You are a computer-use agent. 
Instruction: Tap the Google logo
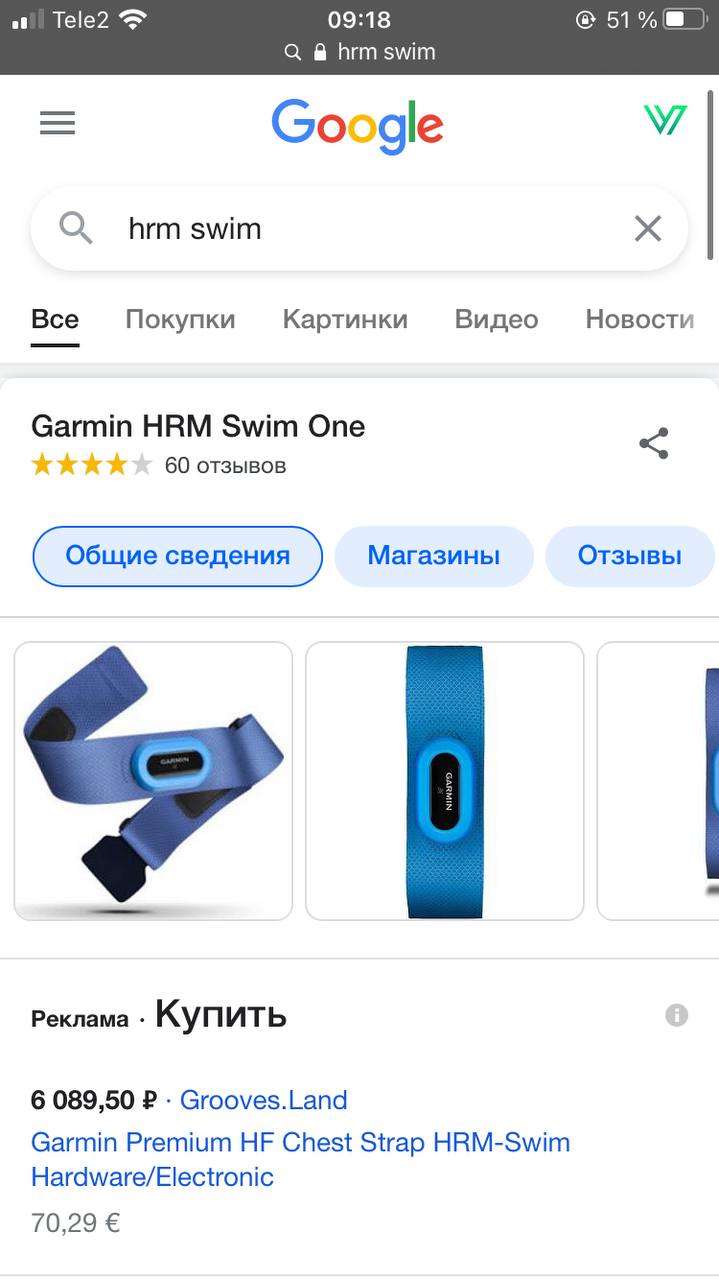pyautogui.click(x=357, y=126)
